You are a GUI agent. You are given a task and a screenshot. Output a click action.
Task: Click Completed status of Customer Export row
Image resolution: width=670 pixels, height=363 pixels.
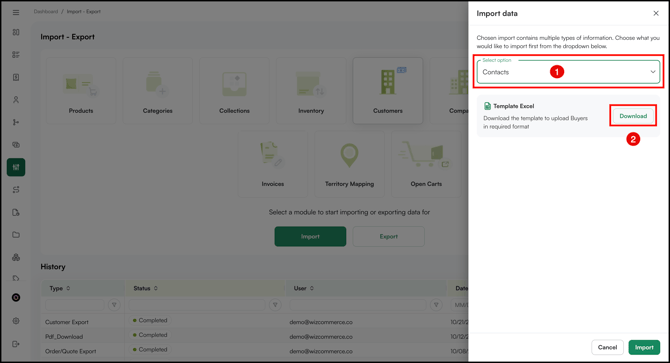click(150, 320)
